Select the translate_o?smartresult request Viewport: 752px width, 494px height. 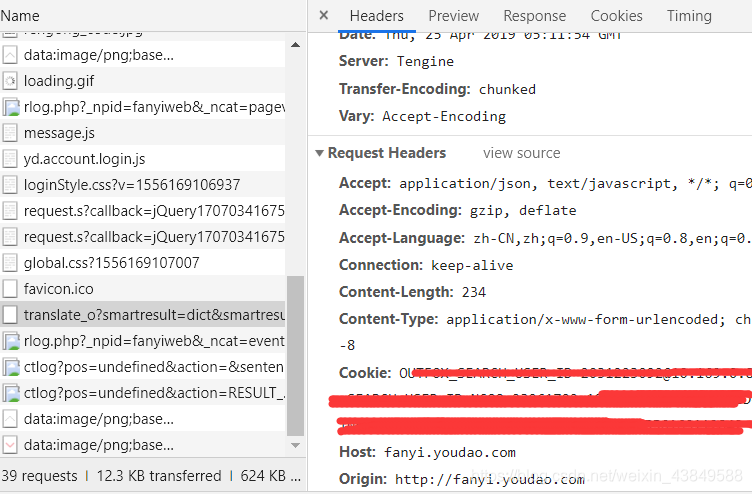(142, 315)
